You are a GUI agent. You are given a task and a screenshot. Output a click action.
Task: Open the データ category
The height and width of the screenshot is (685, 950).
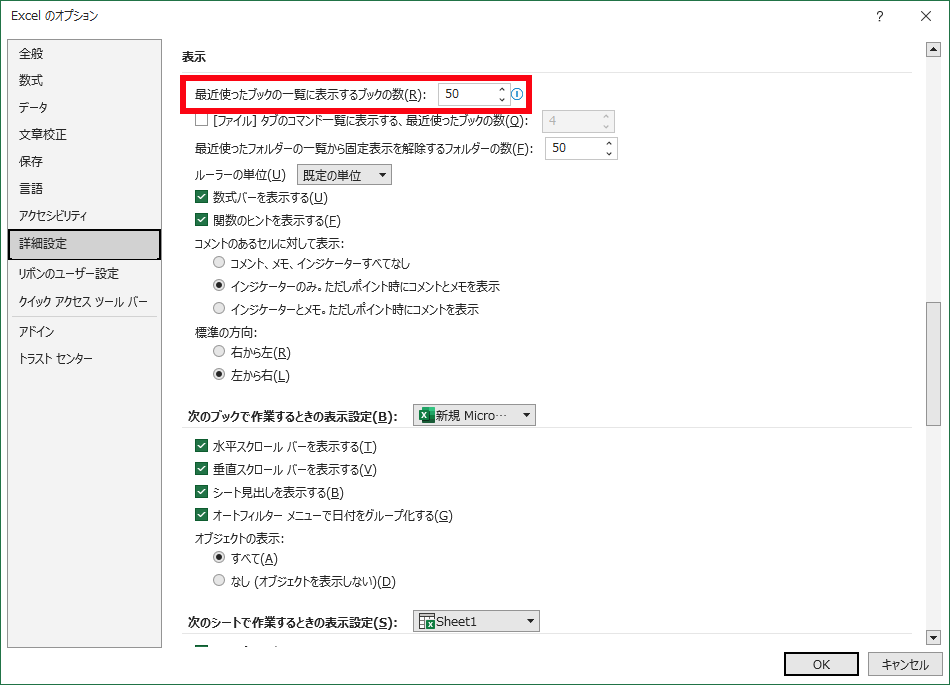tap(84, 107)
